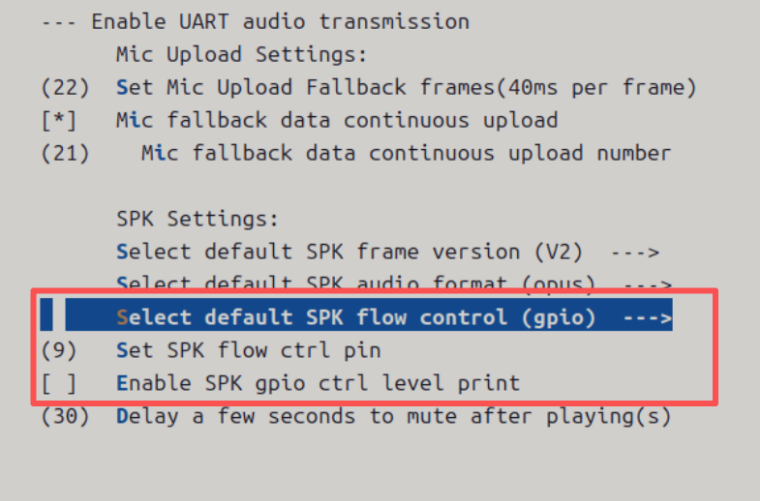The image size is (760, 501).
Task: Select Mic fallback data continuous upload number entry
Action: pos(406,154)
